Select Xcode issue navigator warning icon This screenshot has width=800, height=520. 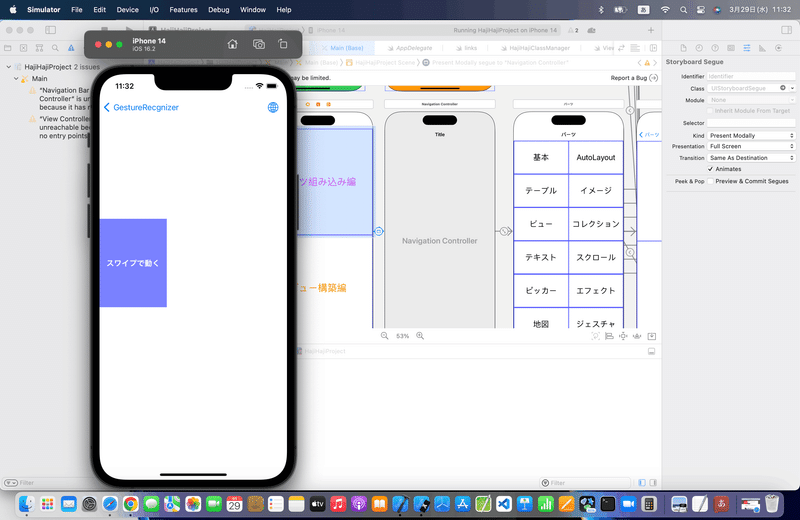71,48
